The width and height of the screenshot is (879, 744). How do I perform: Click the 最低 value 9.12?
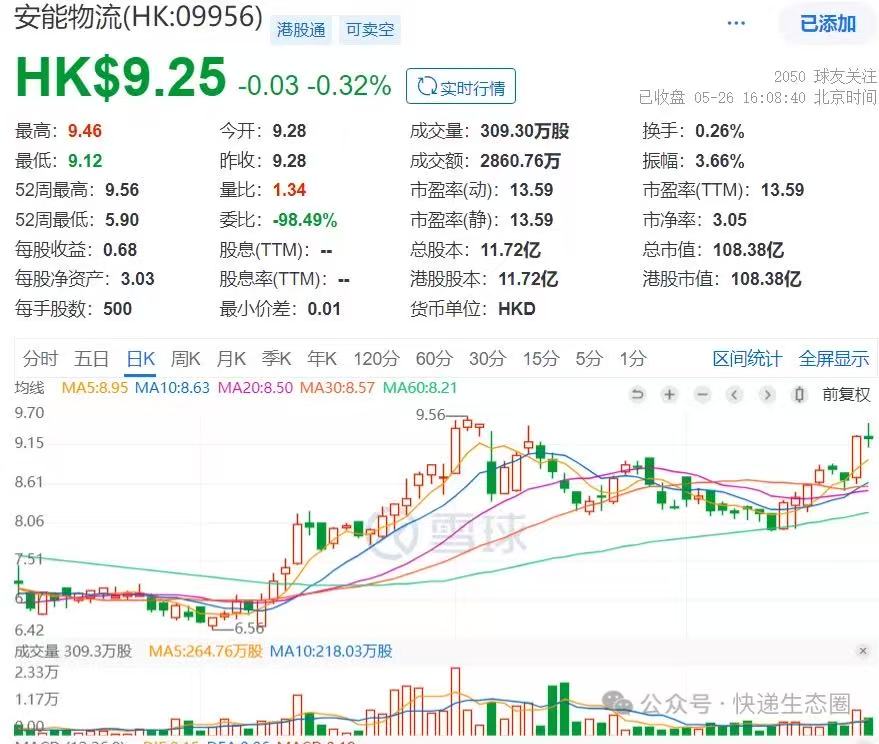85,161
